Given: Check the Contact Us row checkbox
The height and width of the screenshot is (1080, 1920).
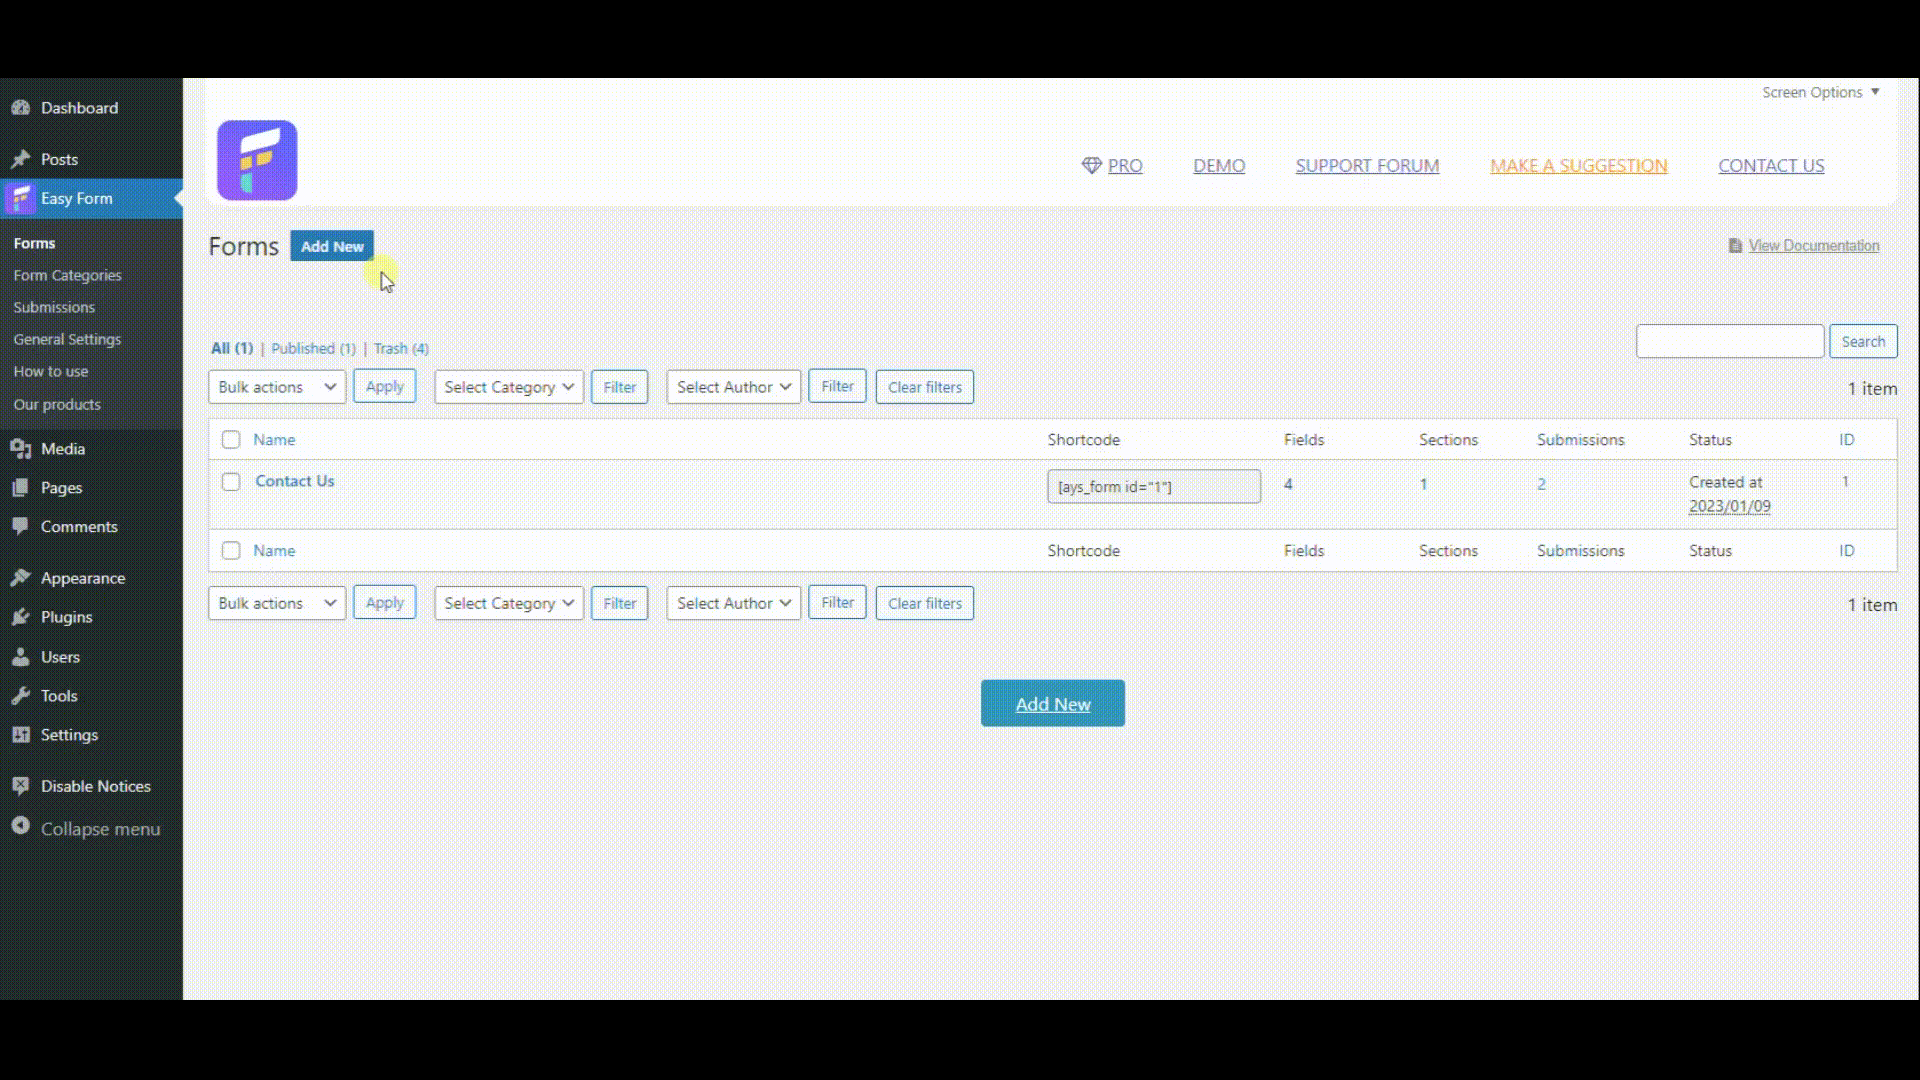Looking at the screenshot, I should tap(231, 482).
